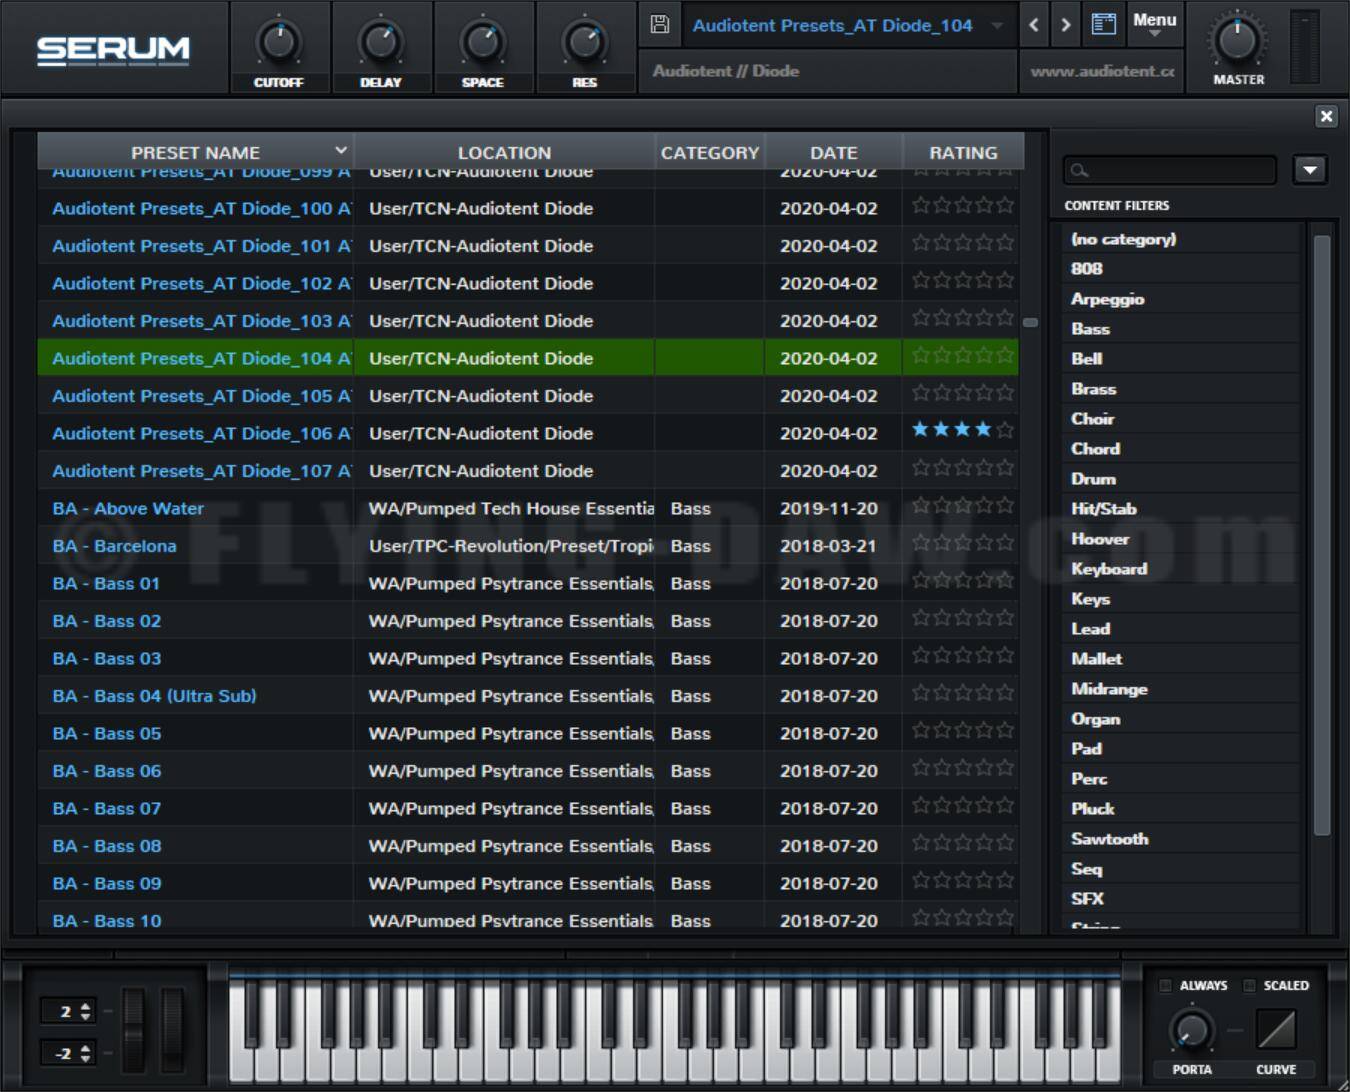Click the content filters scrollbar

[1322, 535]
